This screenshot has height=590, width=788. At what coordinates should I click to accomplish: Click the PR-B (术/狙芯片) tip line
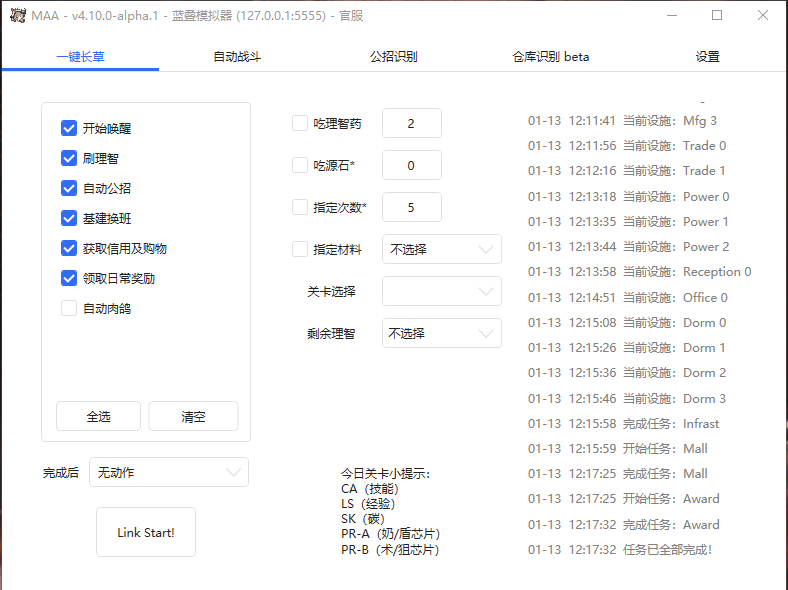tap(390, 550)
